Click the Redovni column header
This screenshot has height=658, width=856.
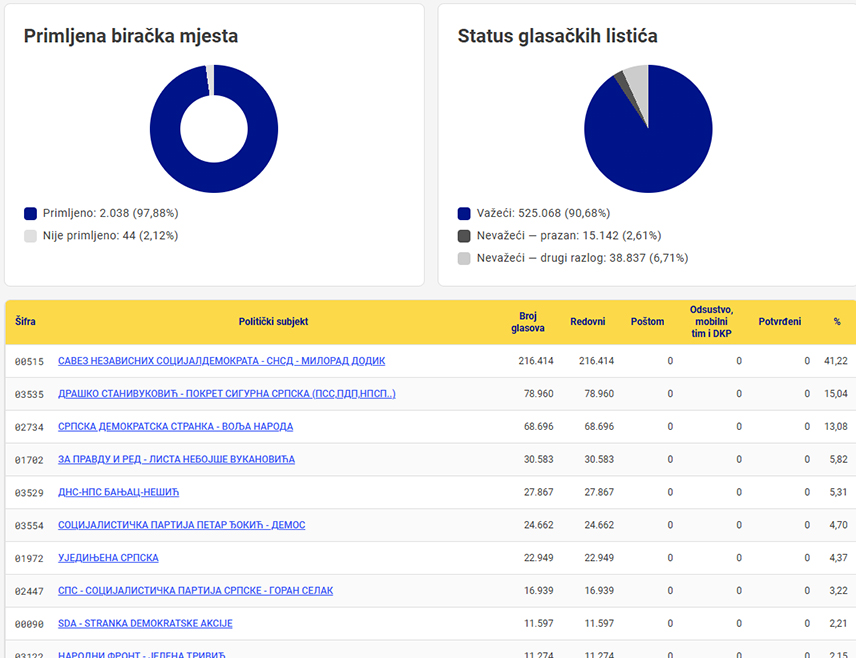pos(587,322)
